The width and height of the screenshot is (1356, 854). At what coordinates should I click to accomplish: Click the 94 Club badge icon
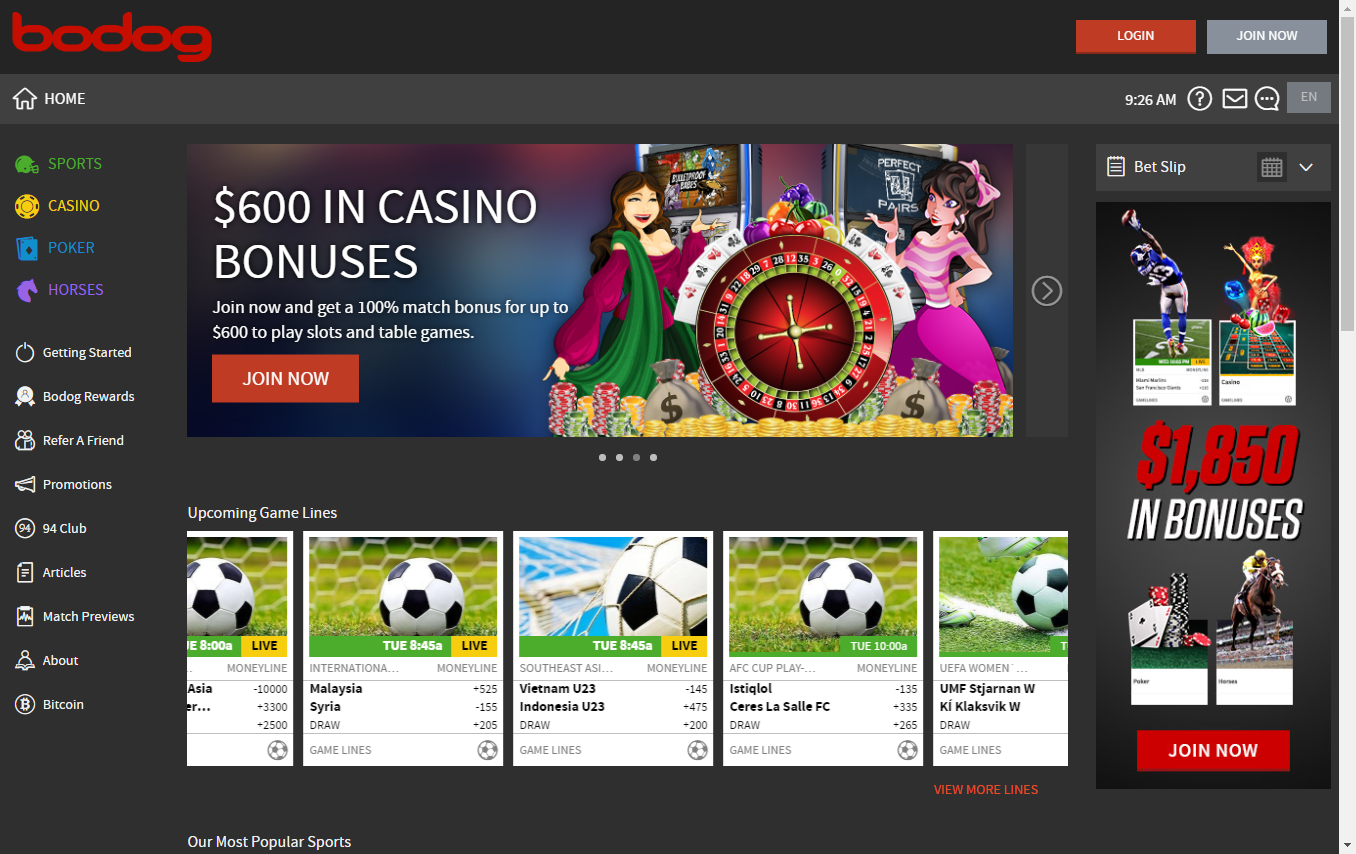tap(25, 529)
